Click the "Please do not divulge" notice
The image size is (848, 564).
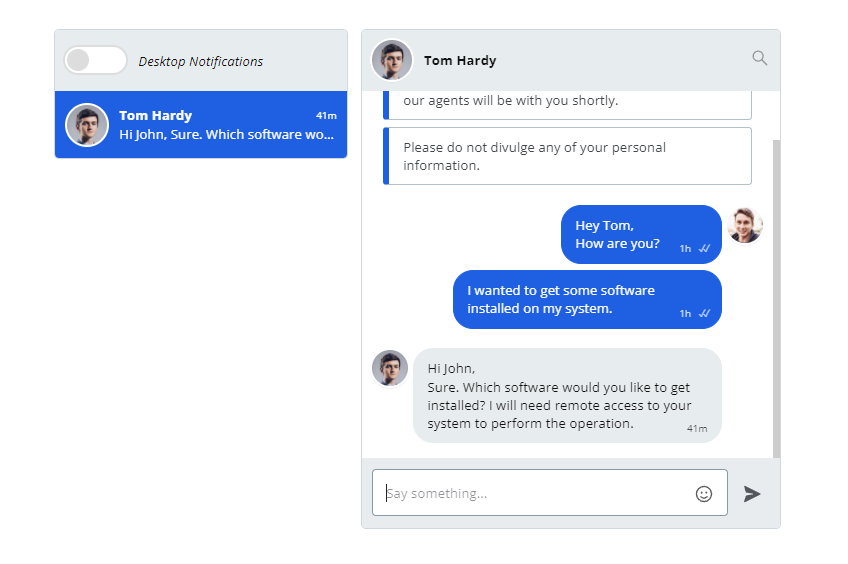[567, 156]
